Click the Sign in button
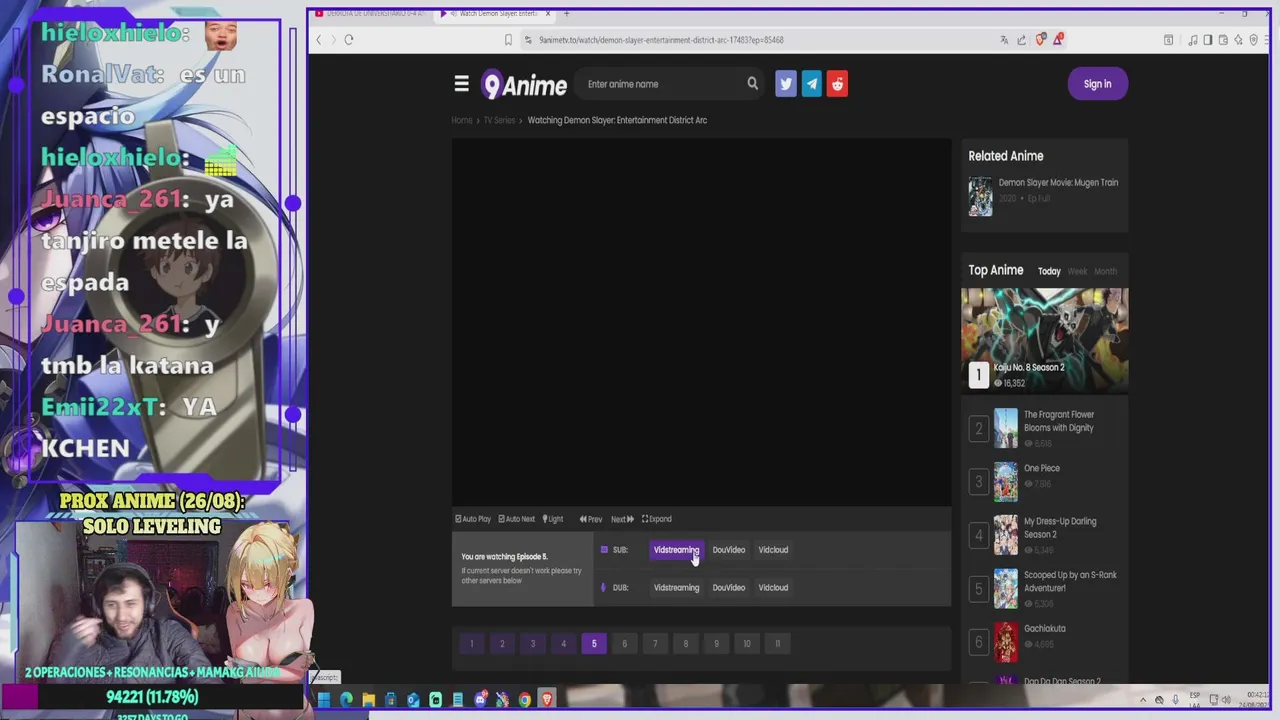The image size is (1280, 720). pyautogui.click(x=1097, y=84)
